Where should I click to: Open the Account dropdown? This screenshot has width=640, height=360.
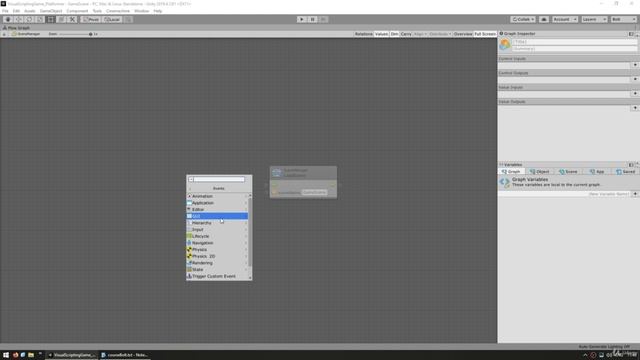[564, 19]
